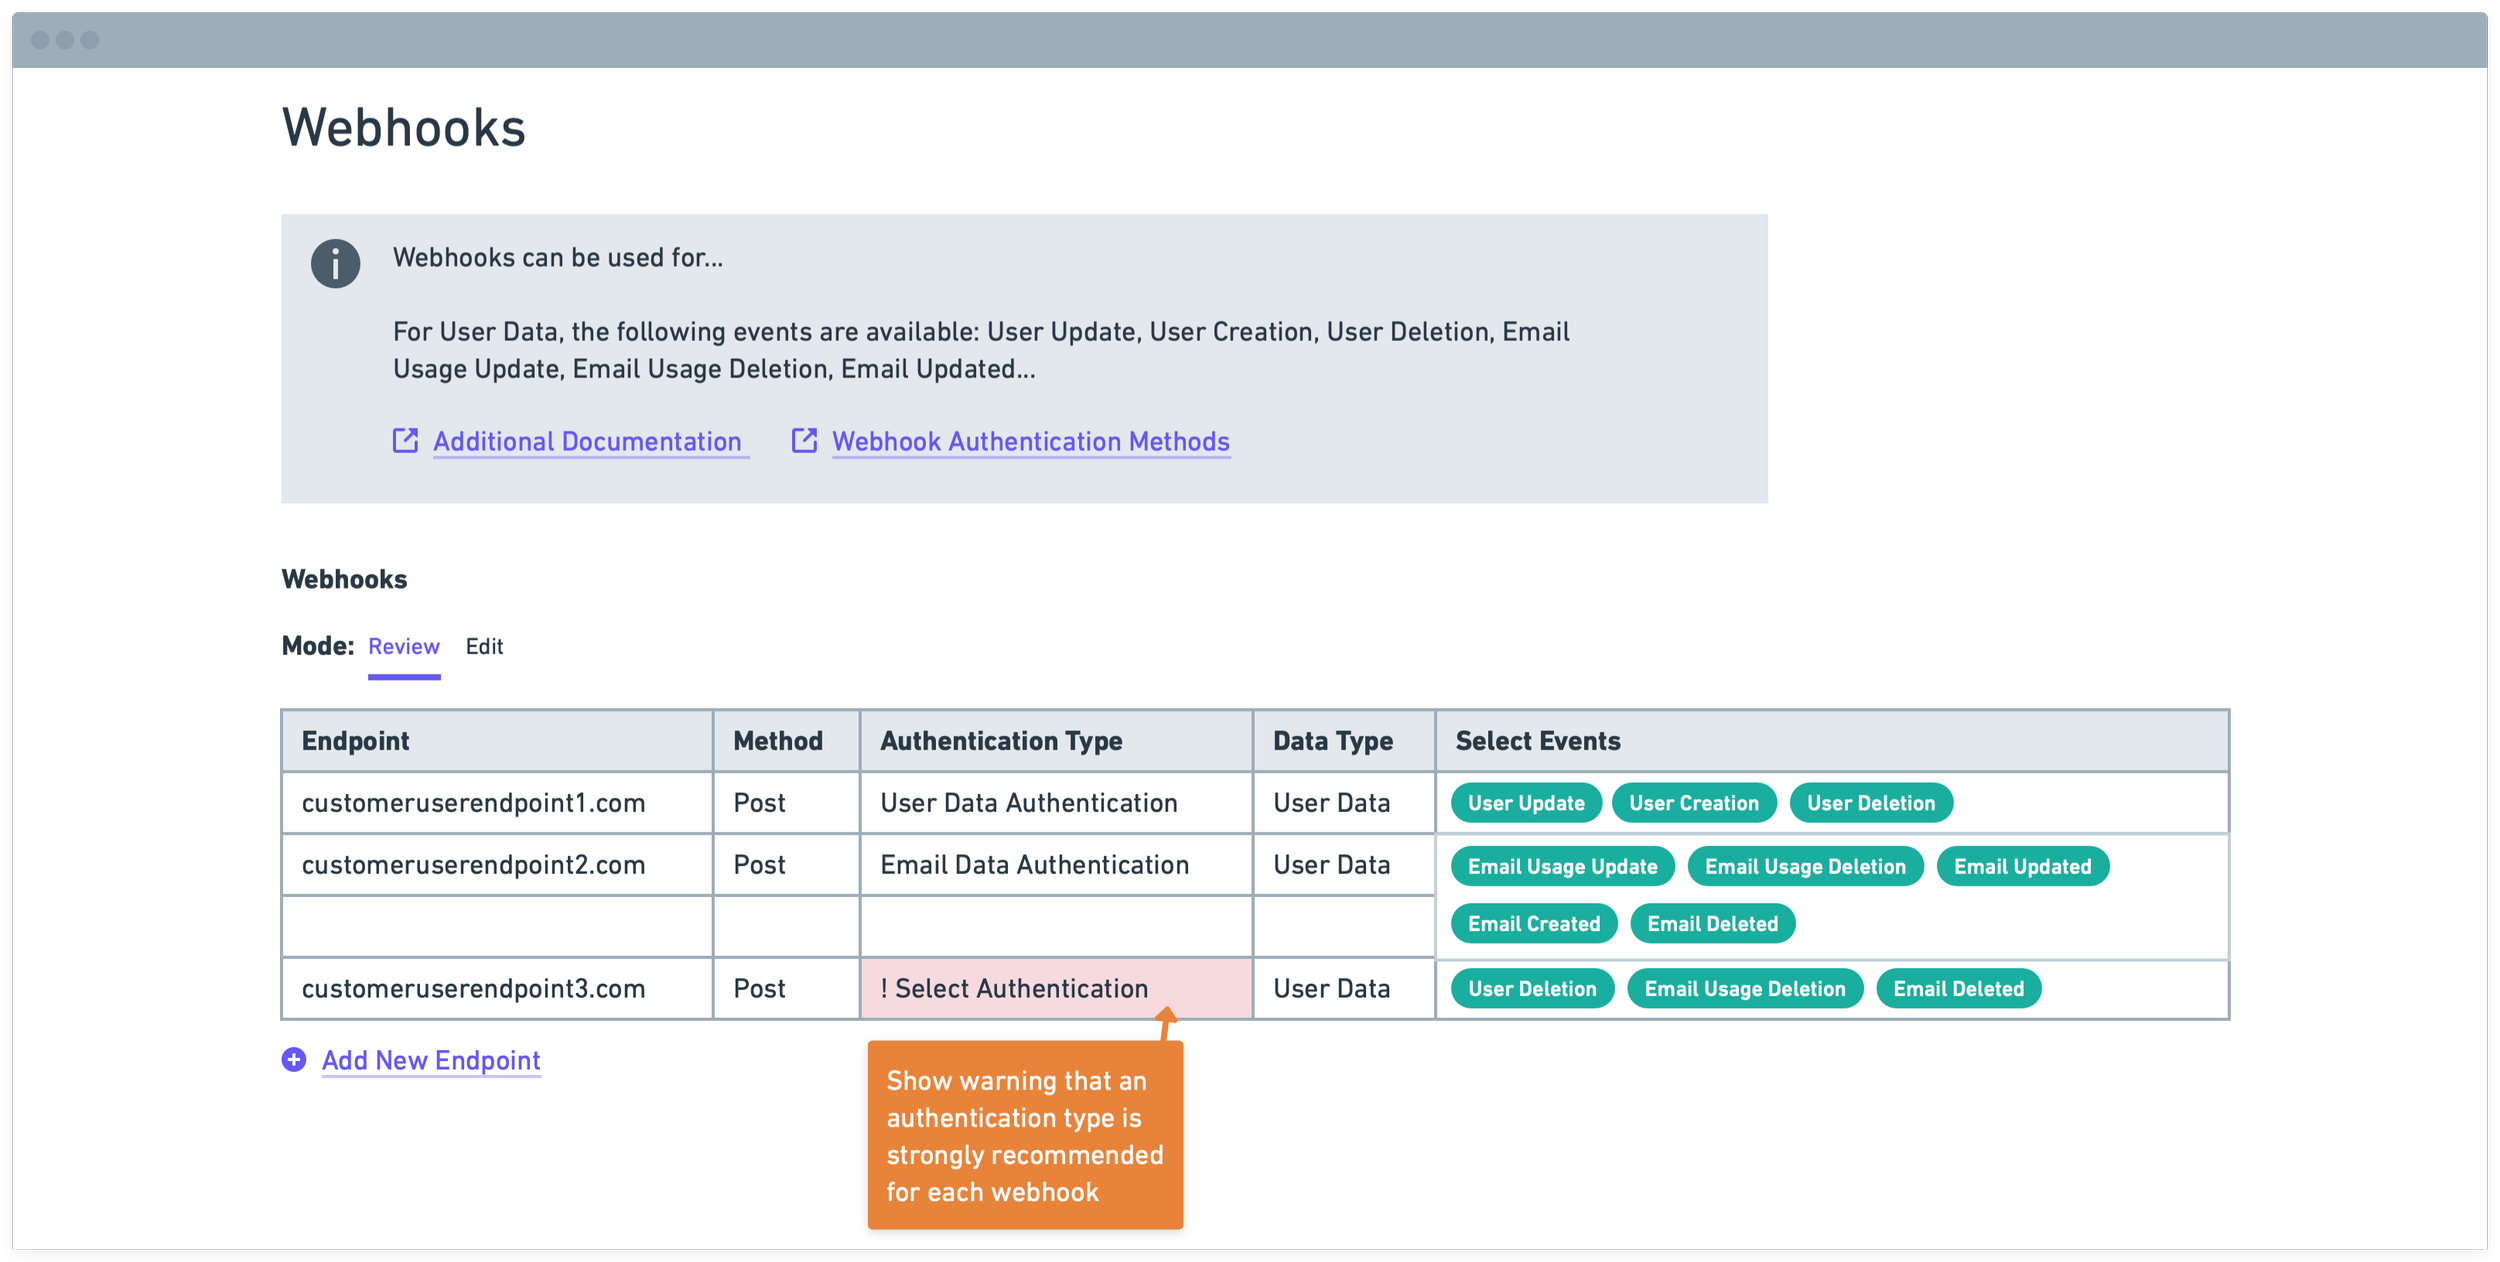Click the plus icon for new endpoint
This screenshot has height=1262, width=2500.
(x=294, y=1060)
